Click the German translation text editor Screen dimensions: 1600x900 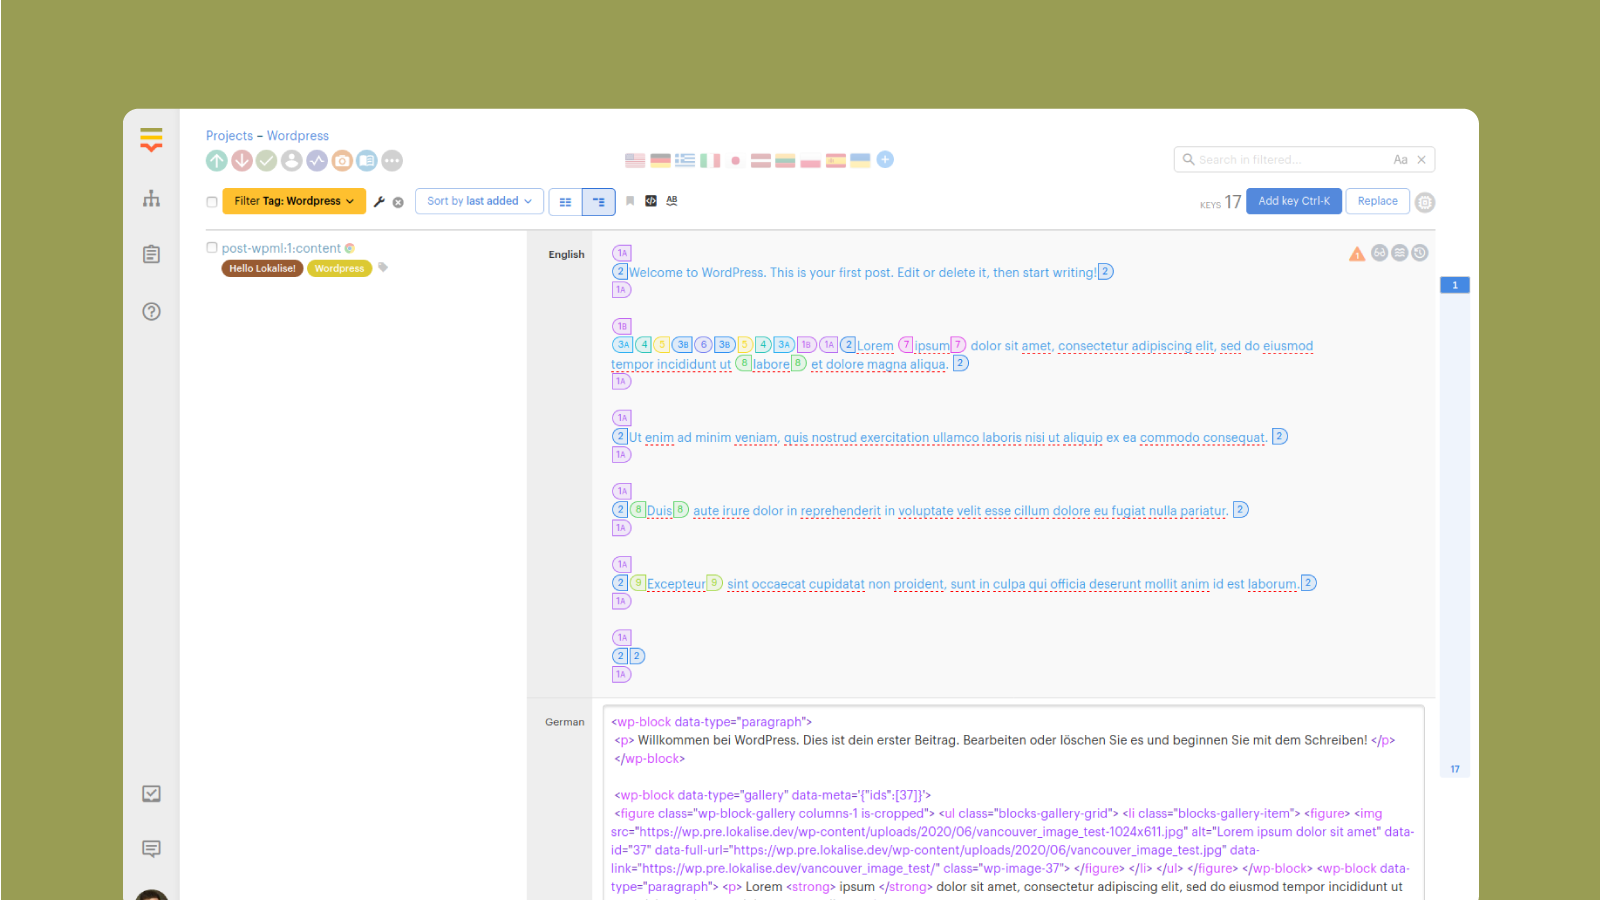(x=1013, y=803)
